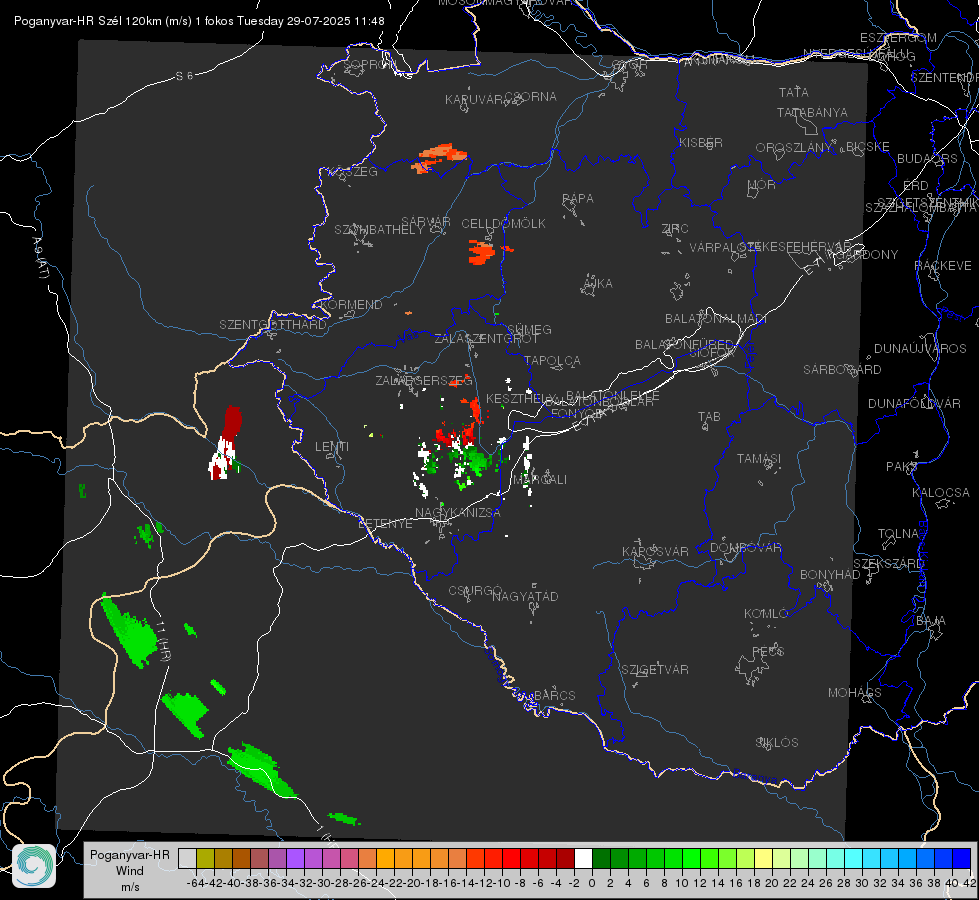Select the white swatch in the wind legend

coord(583,858)
